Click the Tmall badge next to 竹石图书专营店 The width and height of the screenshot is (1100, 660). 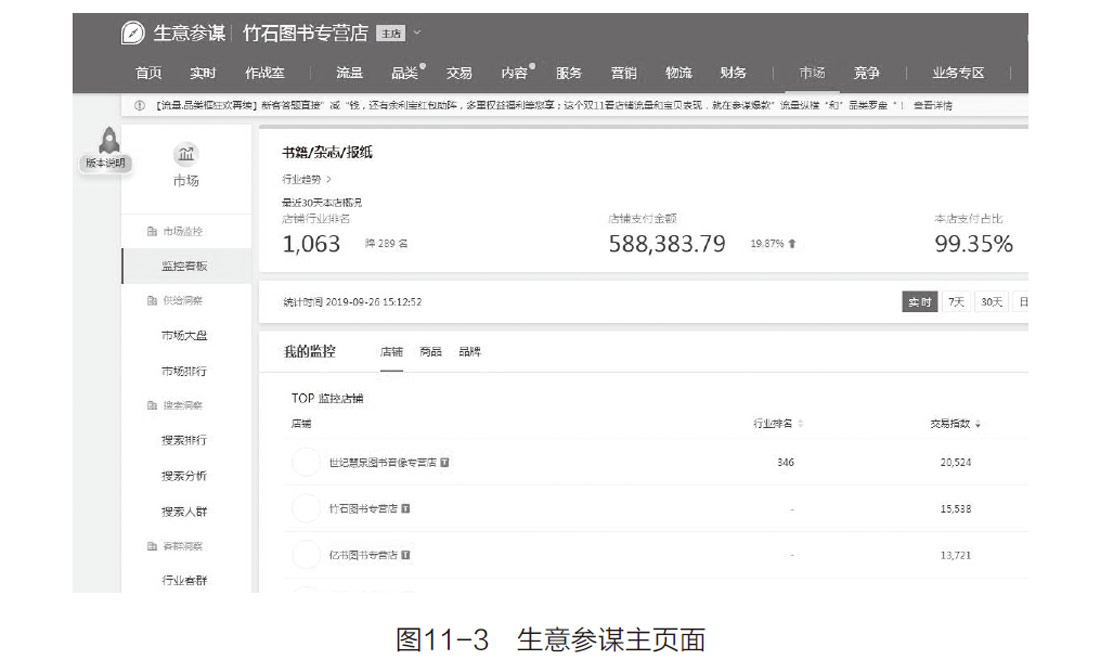(405, 509)
